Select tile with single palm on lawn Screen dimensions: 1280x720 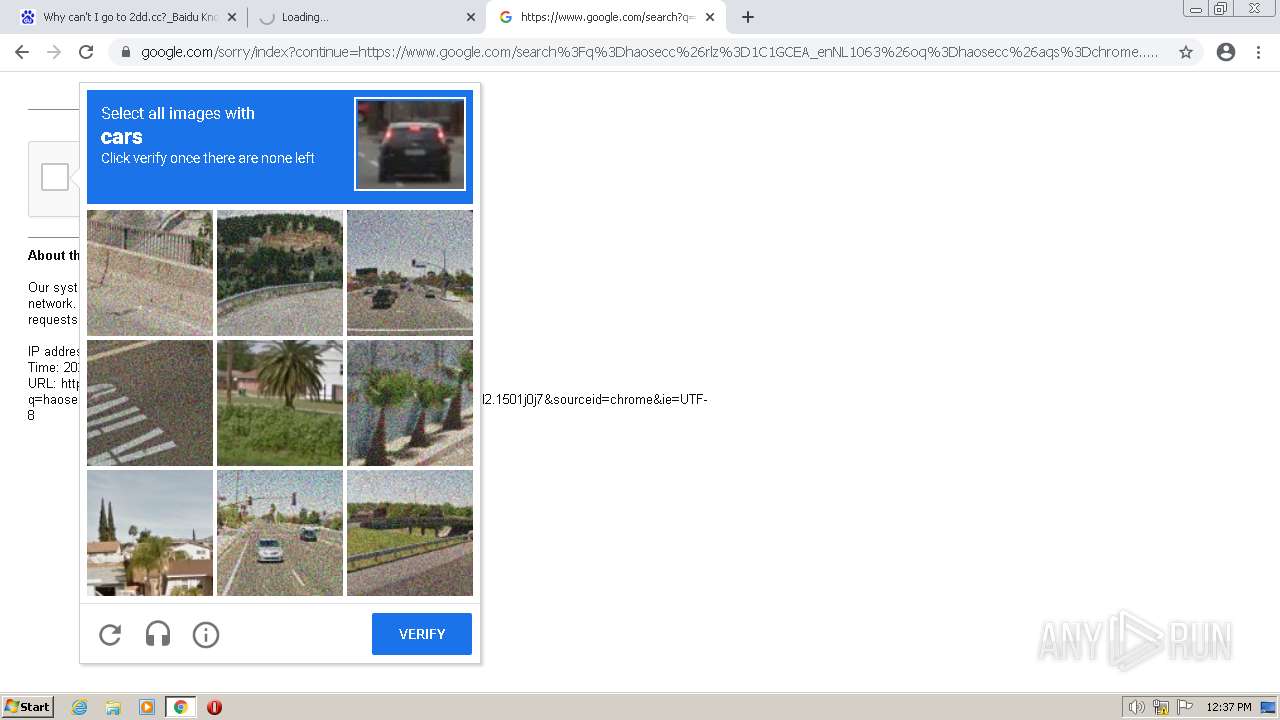pyautogui.click(x=280, y=403)
